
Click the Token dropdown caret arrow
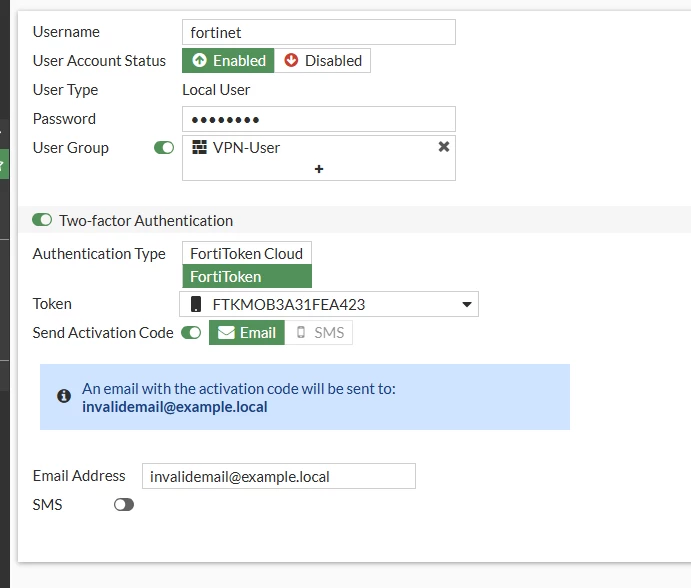(467, 304)
